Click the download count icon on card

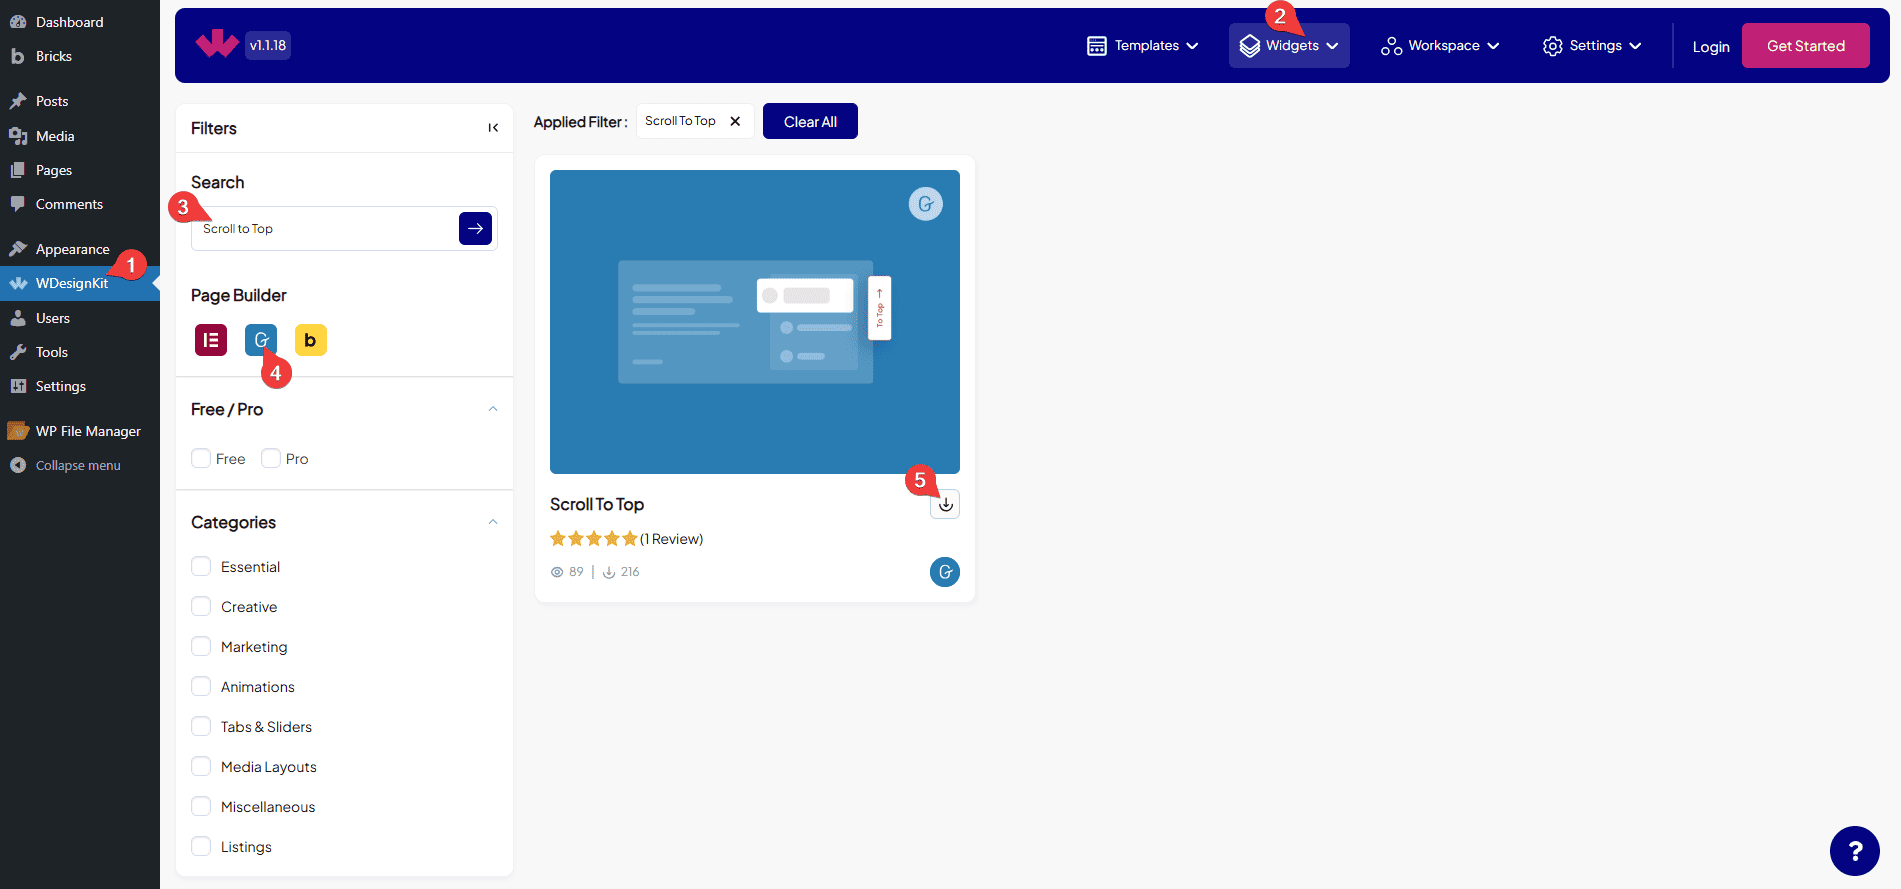click(609, 572)
